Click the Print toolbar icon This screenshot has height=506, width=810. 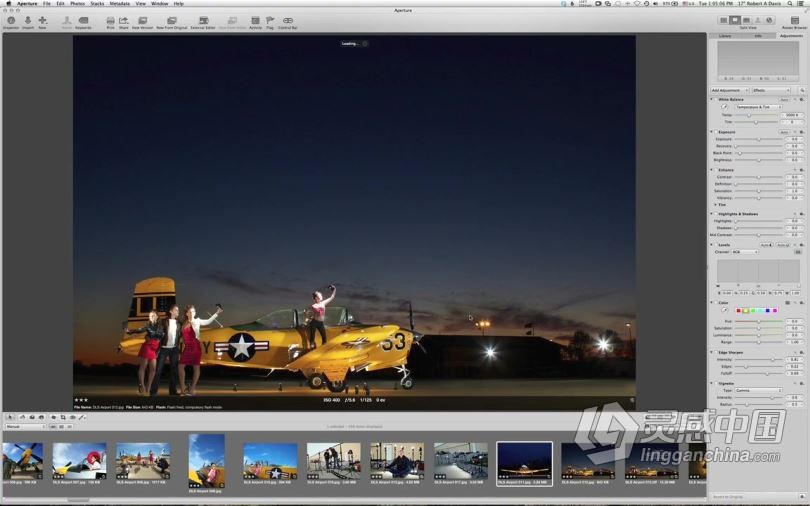click(111, 21)
